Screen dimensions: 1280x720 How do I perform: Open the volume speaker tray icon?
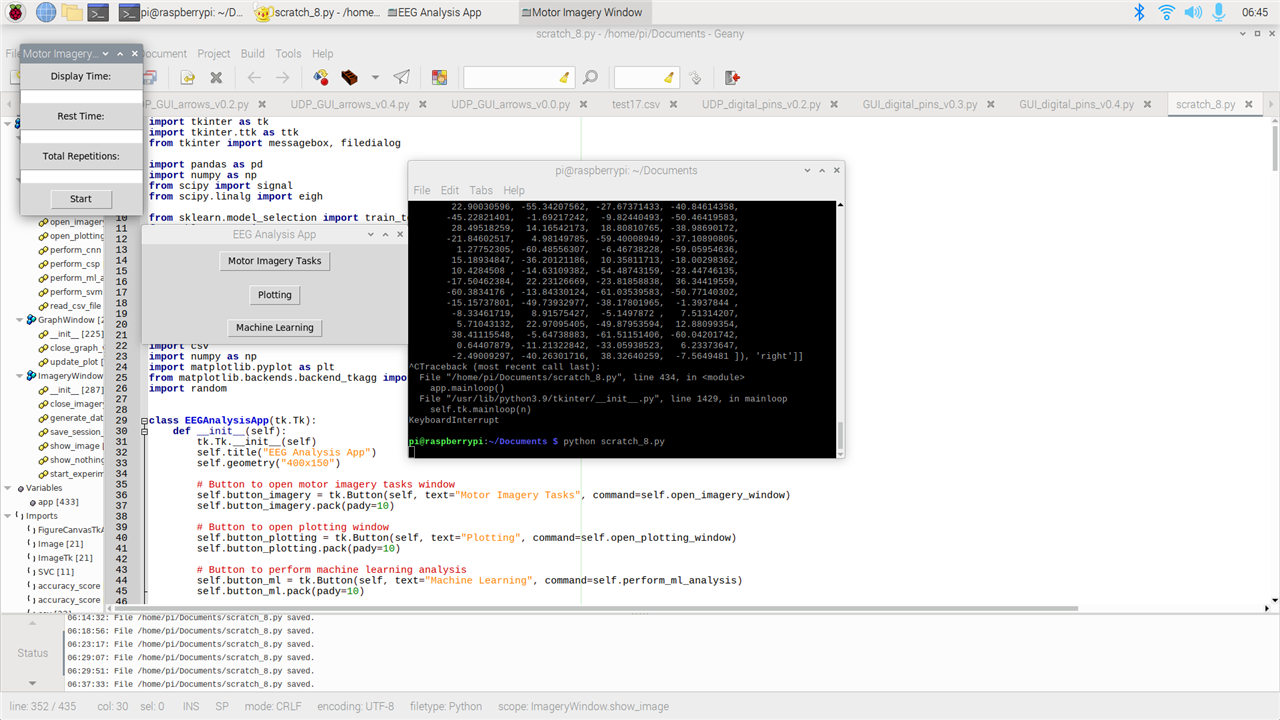(1193, 12)
